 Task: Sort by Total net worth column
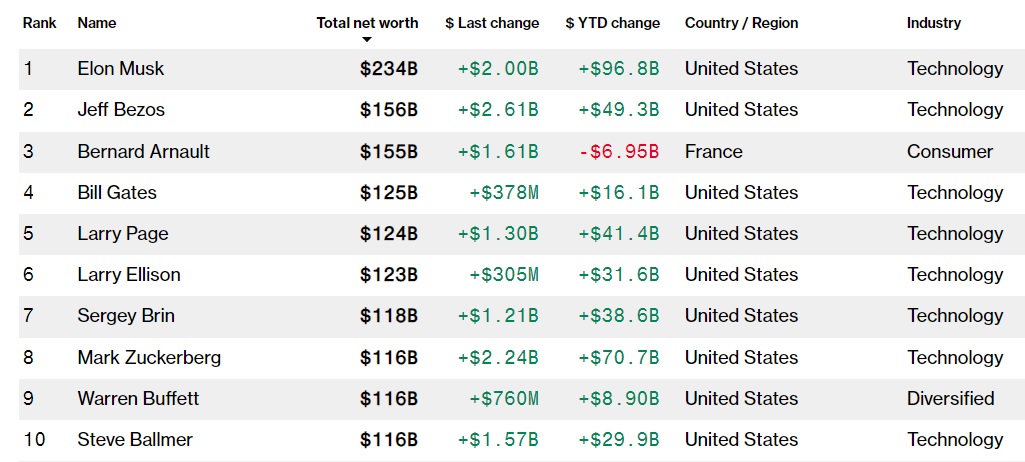pos(367,22)
